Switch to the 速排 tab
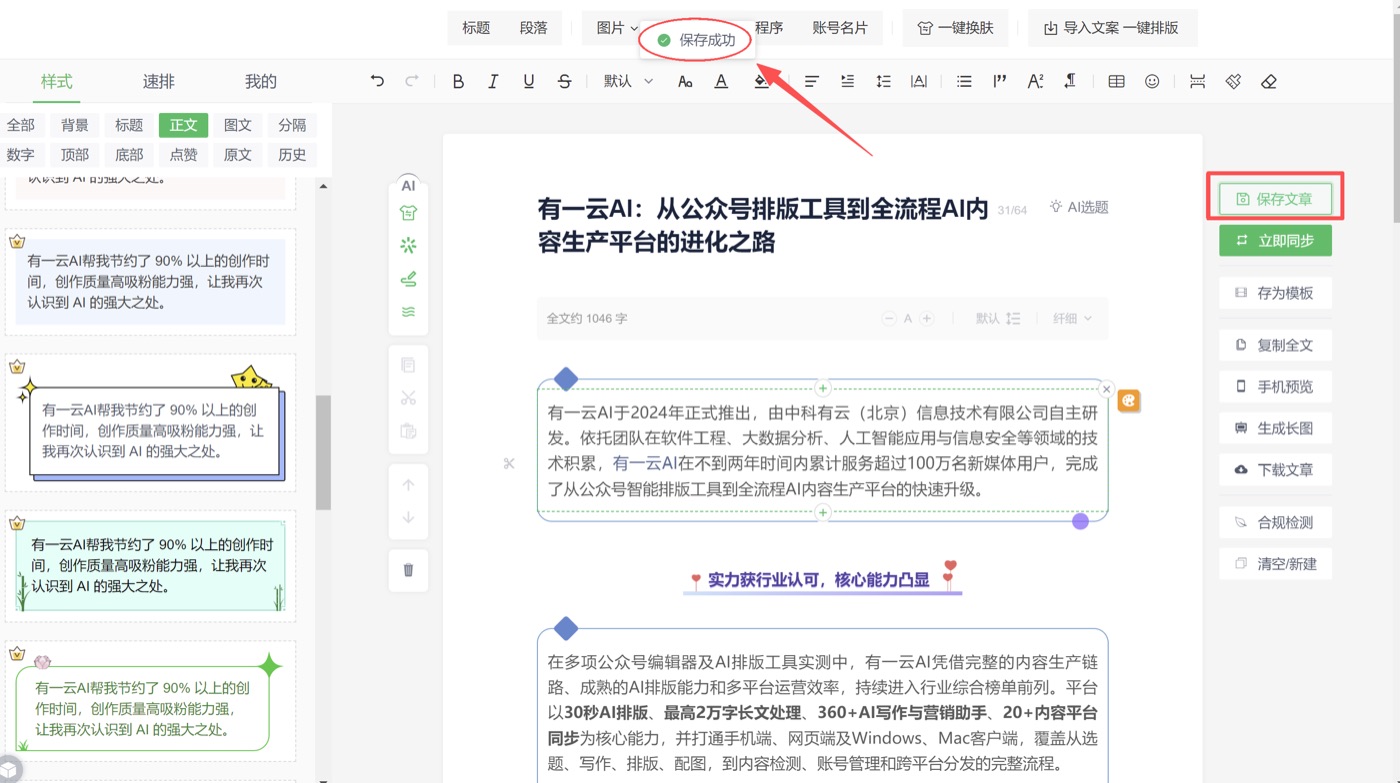This screenshot has width=1400, height=783. [158, 82]
